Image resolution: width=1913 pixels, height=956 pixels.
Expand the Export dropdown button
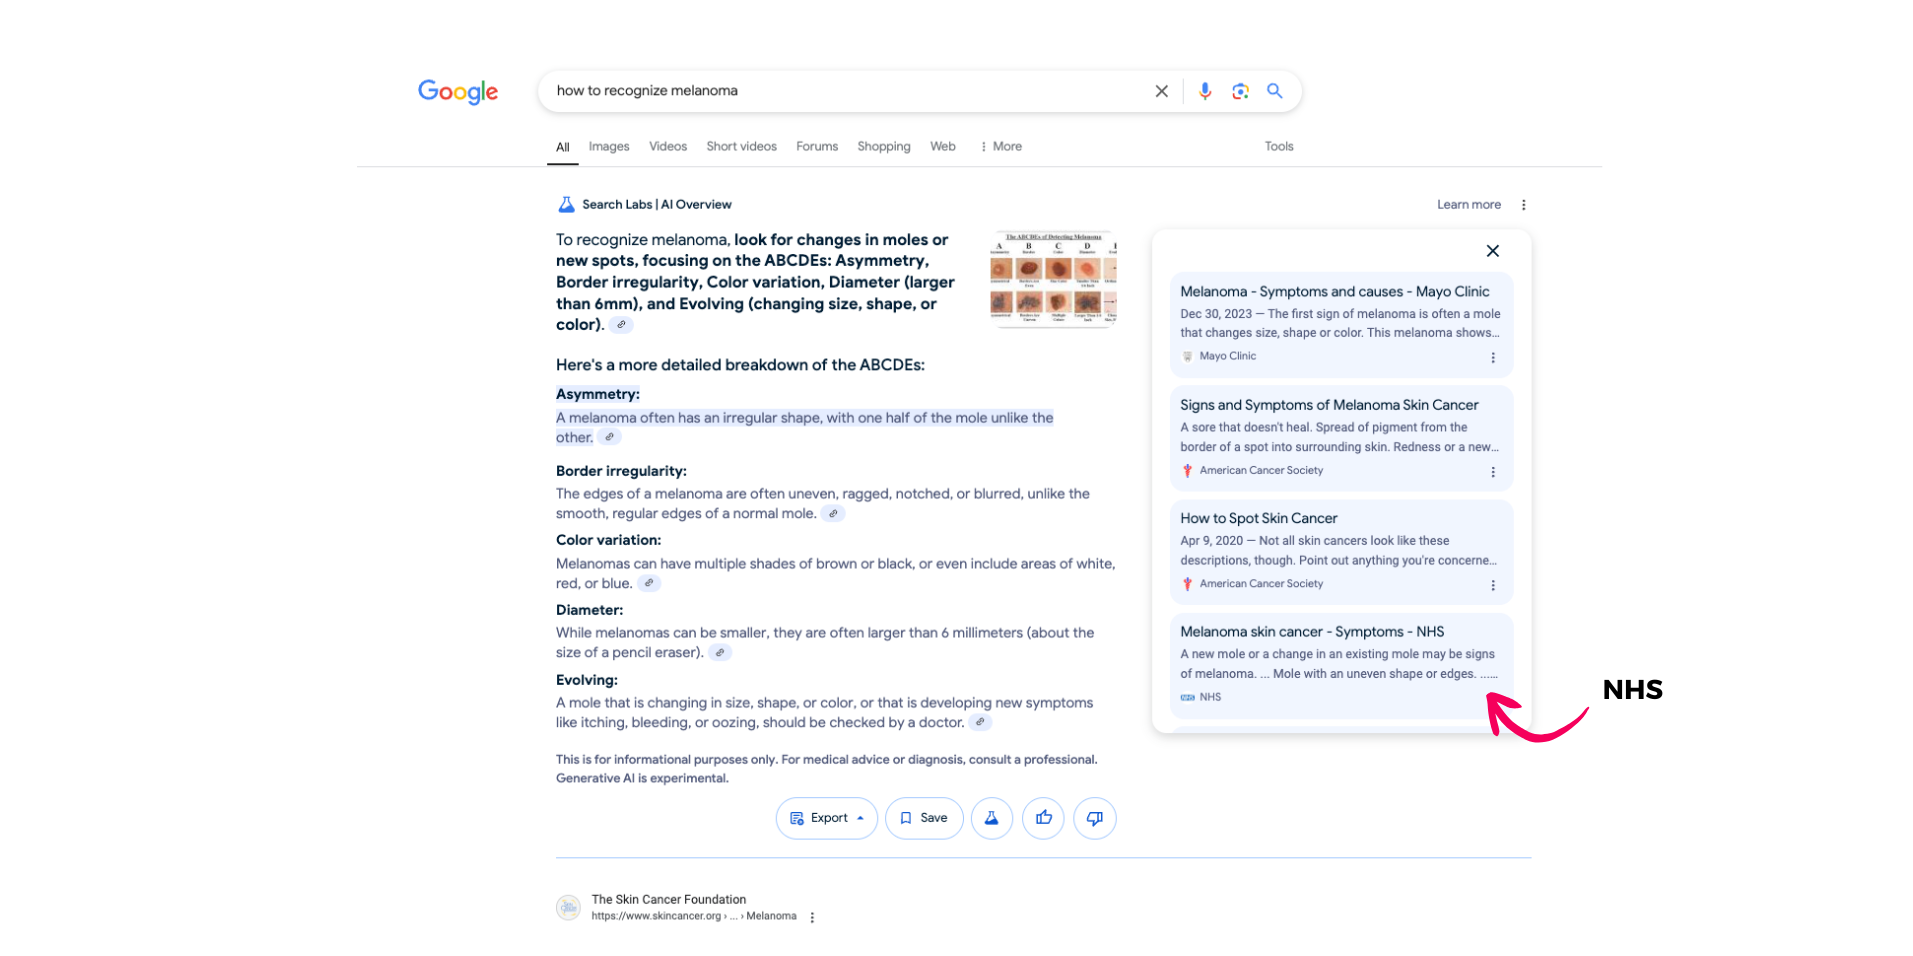pyautogui.click(x=826, y=818)
